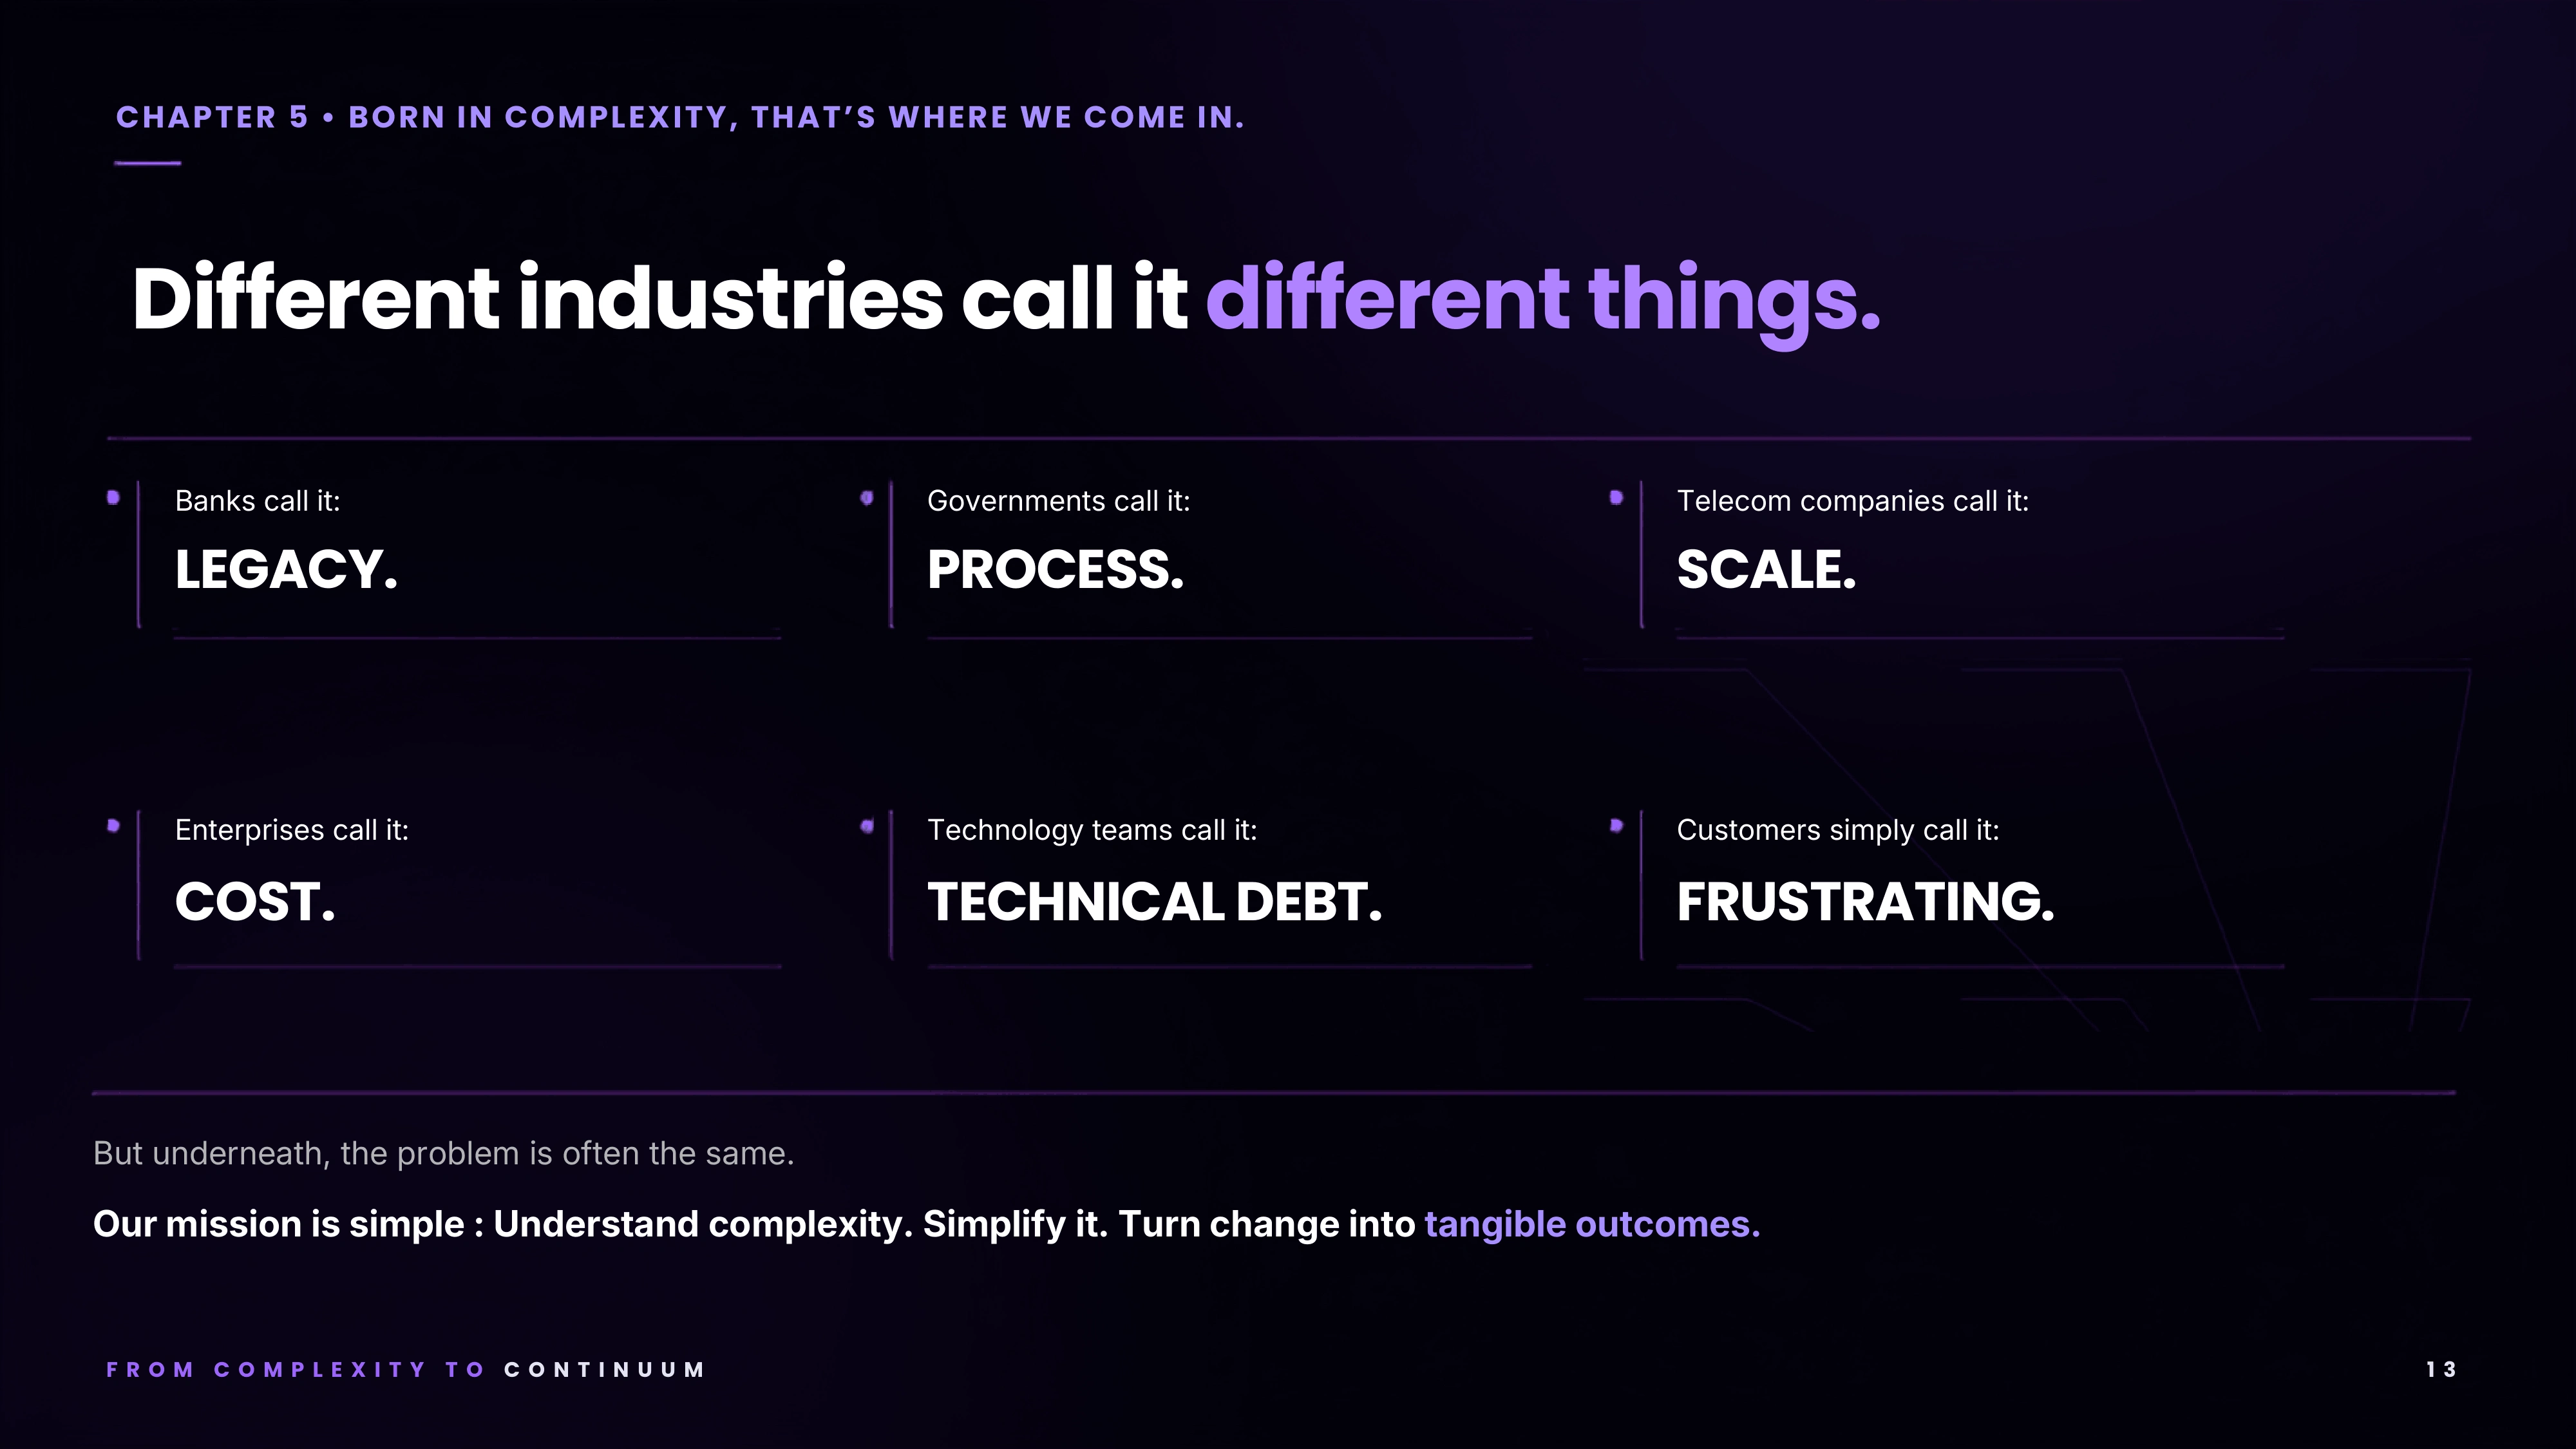Select the FRUSTRATING. heading
Image resolution: width=2576 pixels, height=1449 pixels.
[x=1866, y=902]
